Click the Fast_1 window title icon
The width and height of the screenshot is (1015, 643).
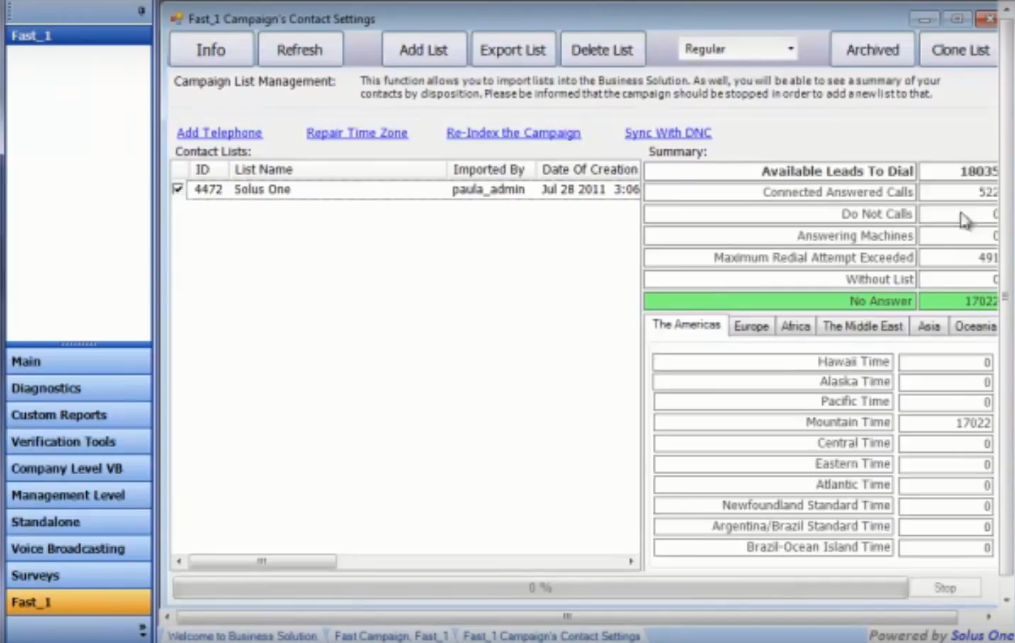click(x=177, y=19)
